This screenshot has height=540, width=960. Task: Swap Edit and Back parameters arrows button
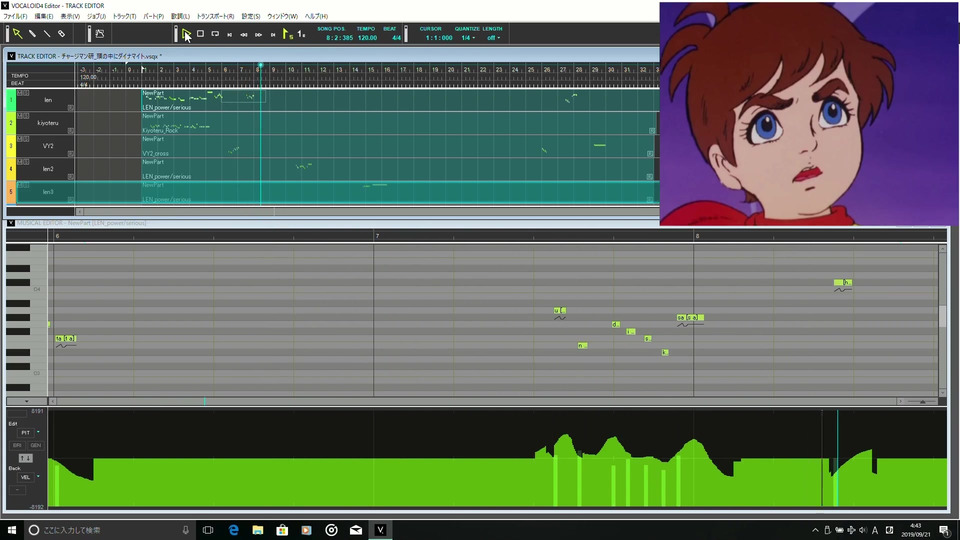(25, 459)
